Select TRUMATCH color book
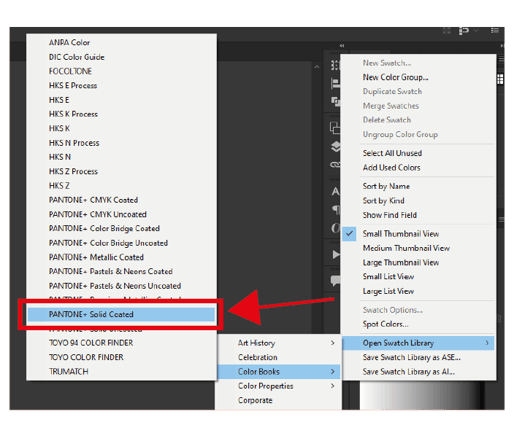The image size is (514, 425). [69, 372]
